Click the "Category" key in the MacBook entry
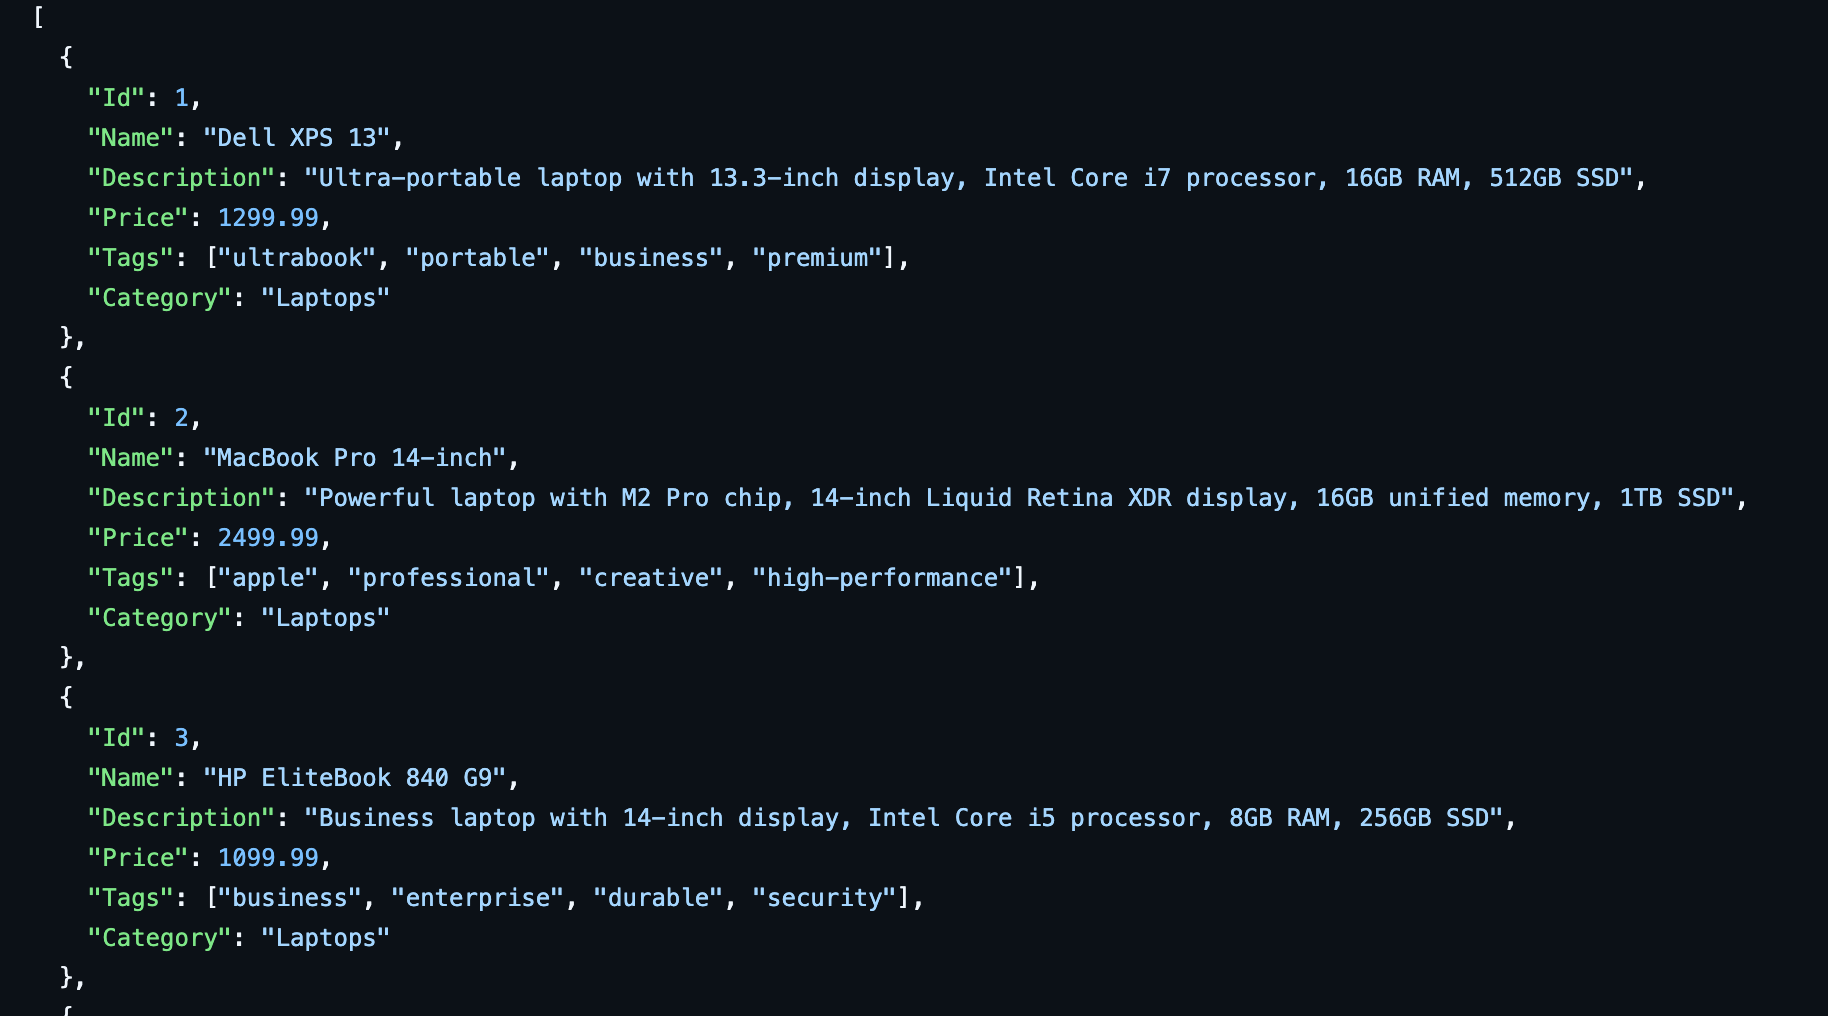Viewport: 1828px width, 1016px height. click(x=159, y=617)
